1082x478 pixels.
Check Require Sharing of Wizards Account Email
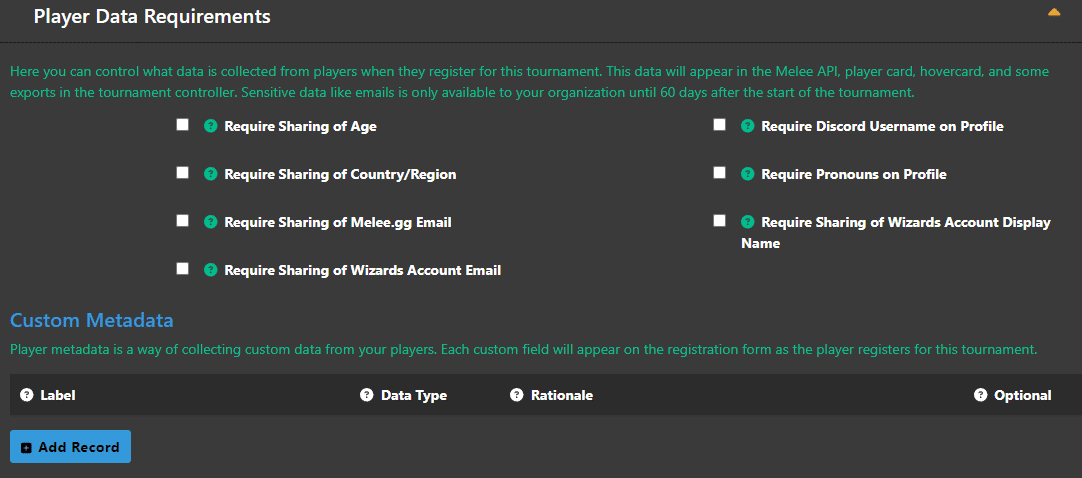pos(182,268)
